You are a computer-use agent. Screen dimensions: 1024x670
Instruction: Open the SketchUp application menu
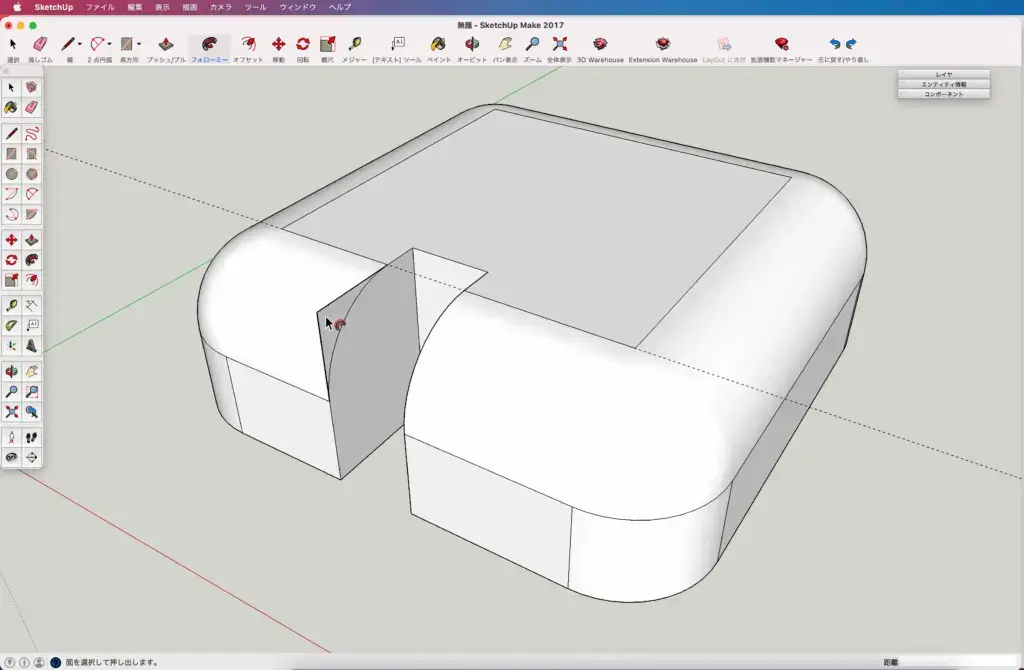[54, 7]
